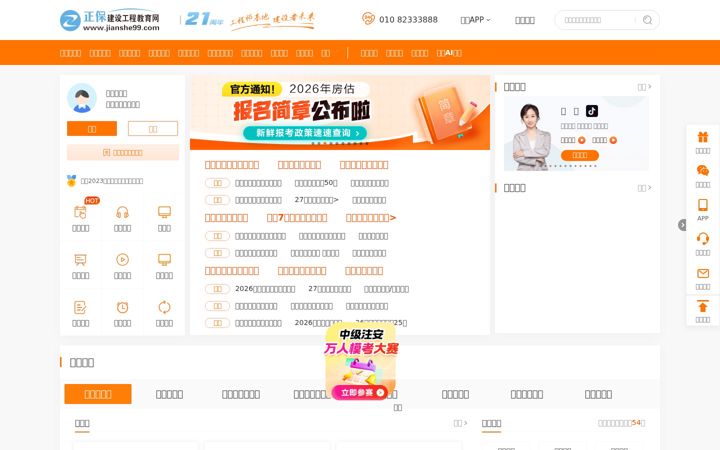The width and height of the screenshot is (720, 450).
Task: Click the left orange play icon in teacher card
Action: 581,140
